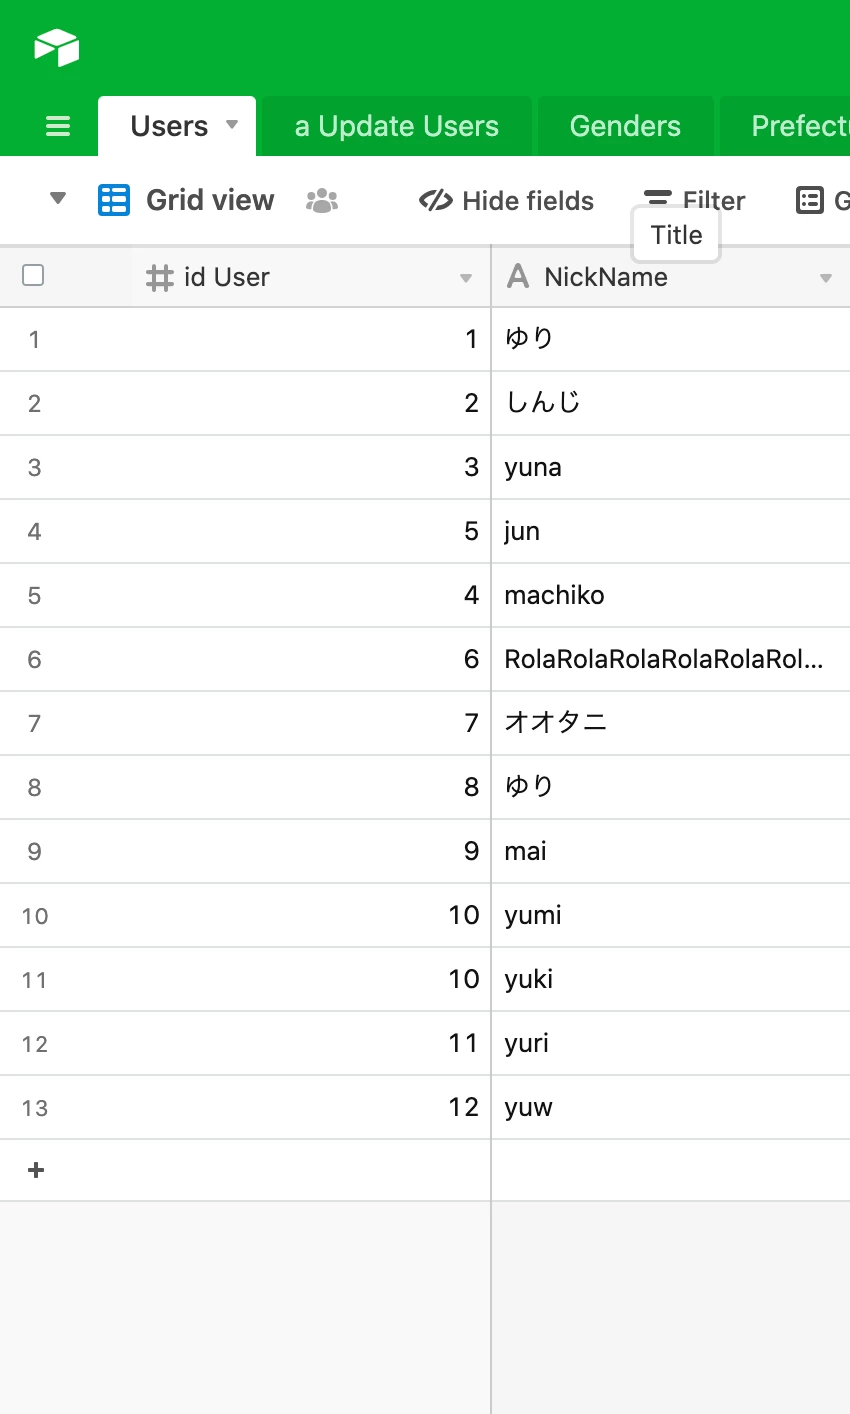Open the id User column dropdown arrow
The image size is (850, 1414).
[466, 278]
